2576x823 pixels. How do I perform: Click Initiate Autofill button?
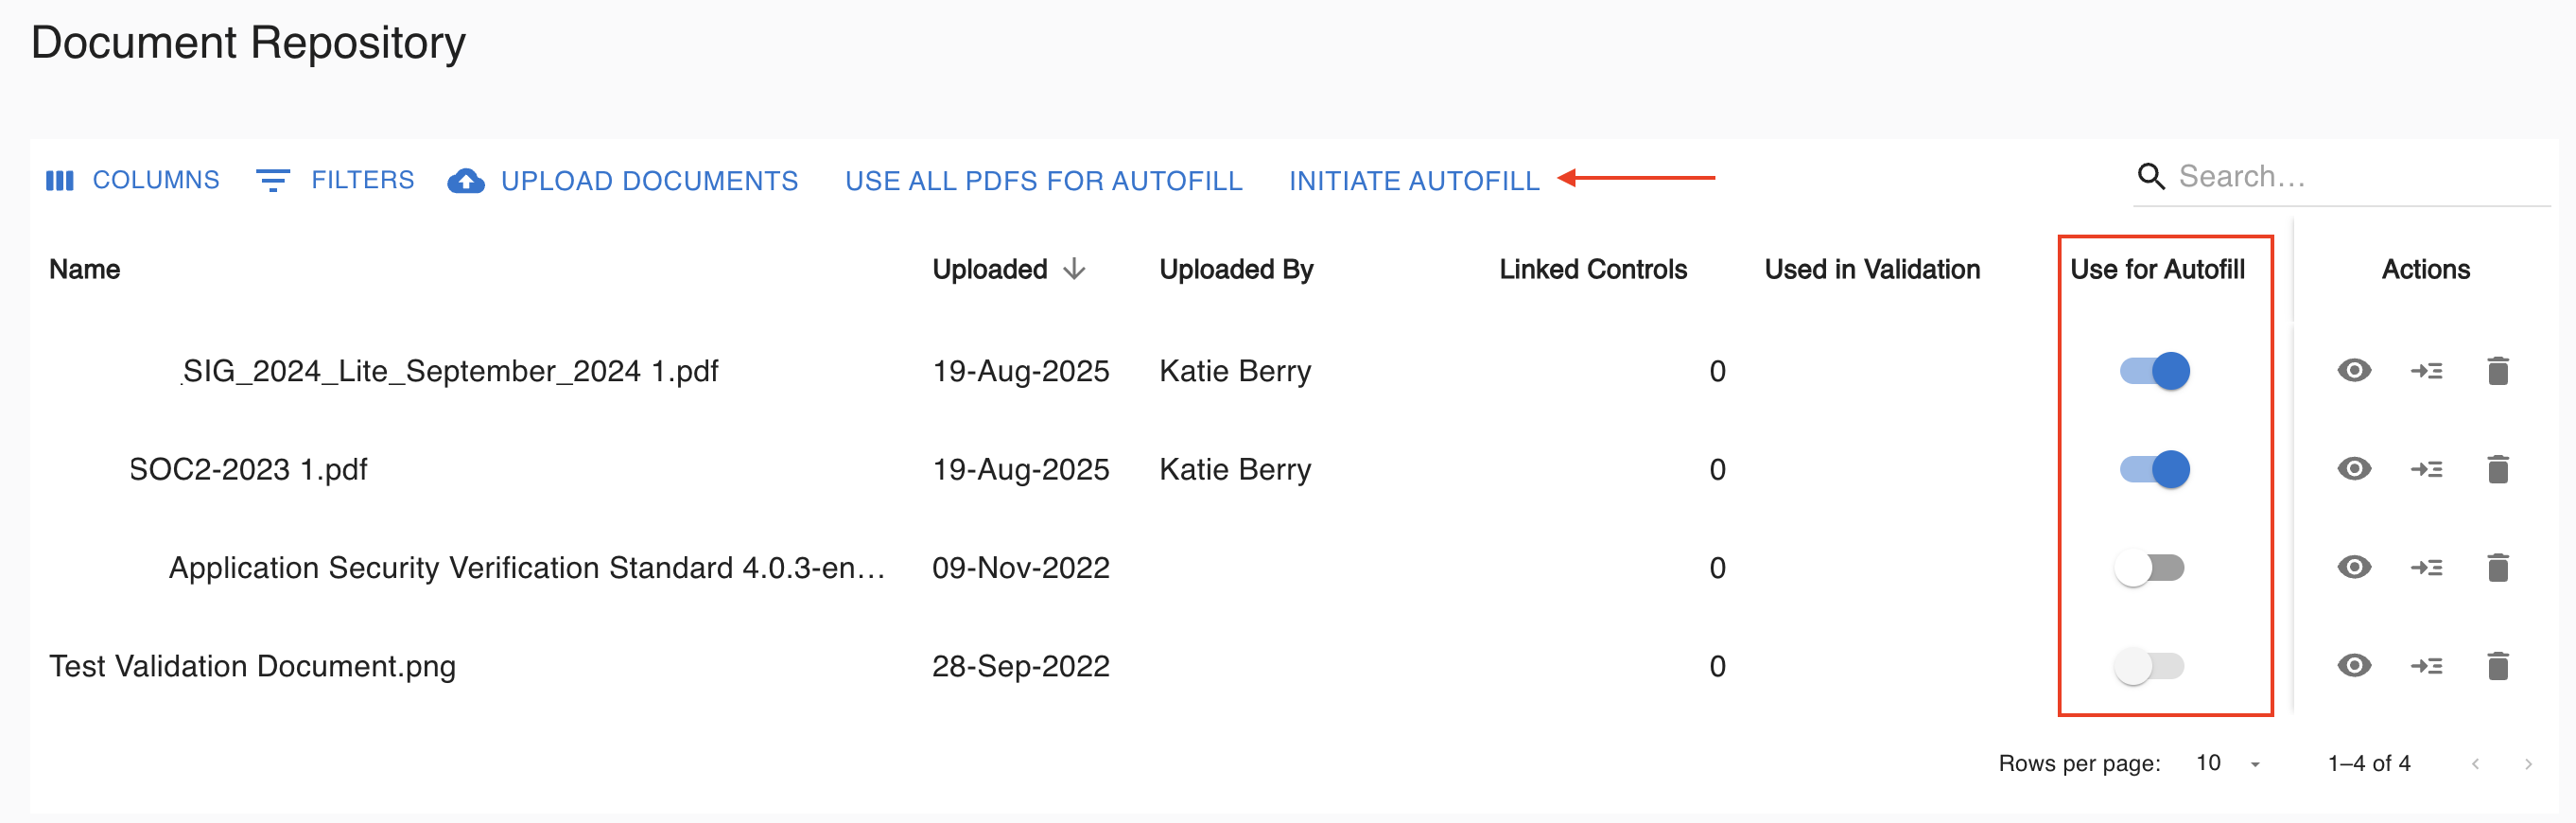tap(1413, 180)
